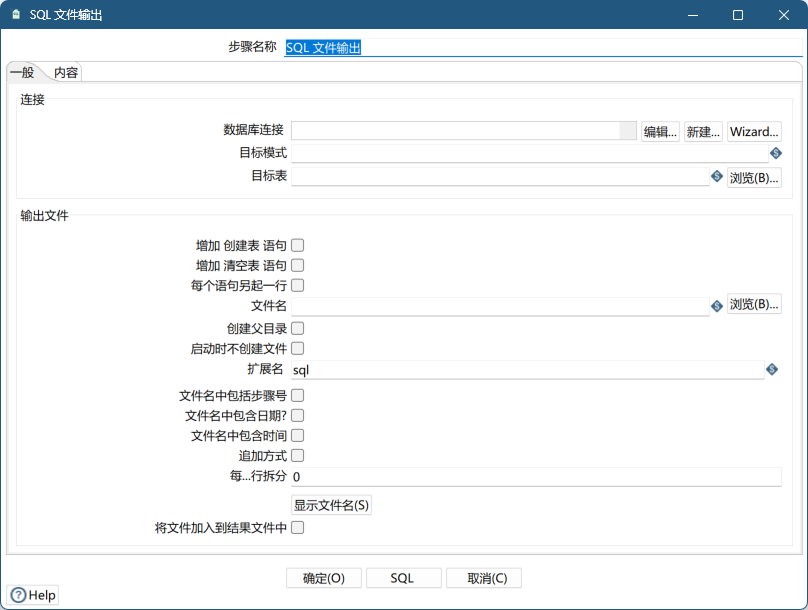
Task: Click 浏览(B)... next to 目标表
Action: click(x=755, y=176)
